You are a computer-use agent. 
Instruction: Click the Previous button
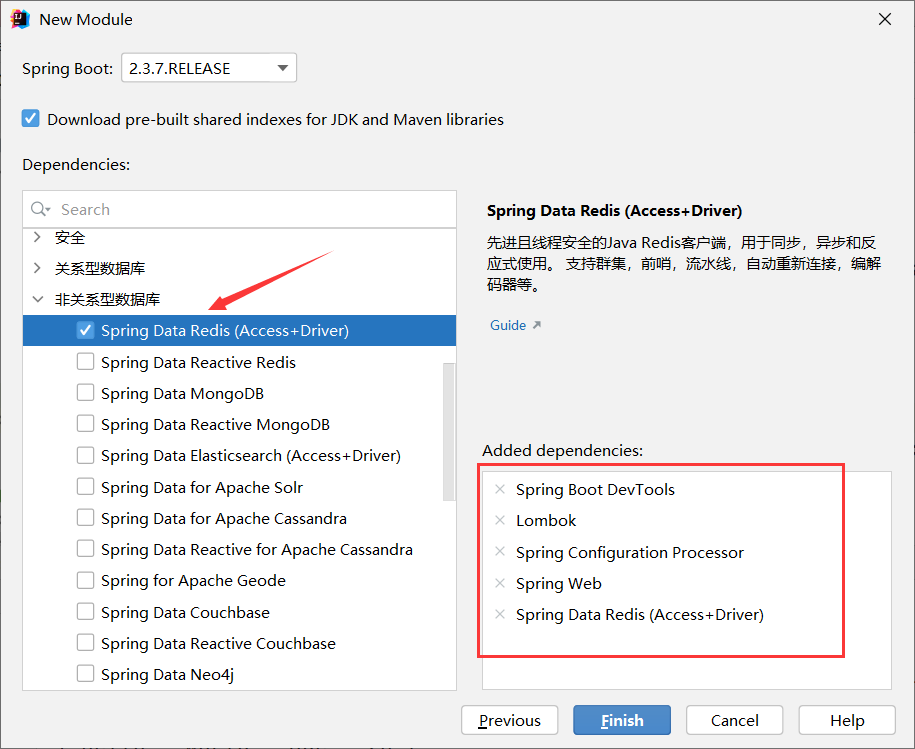click(x=509, y=720)
